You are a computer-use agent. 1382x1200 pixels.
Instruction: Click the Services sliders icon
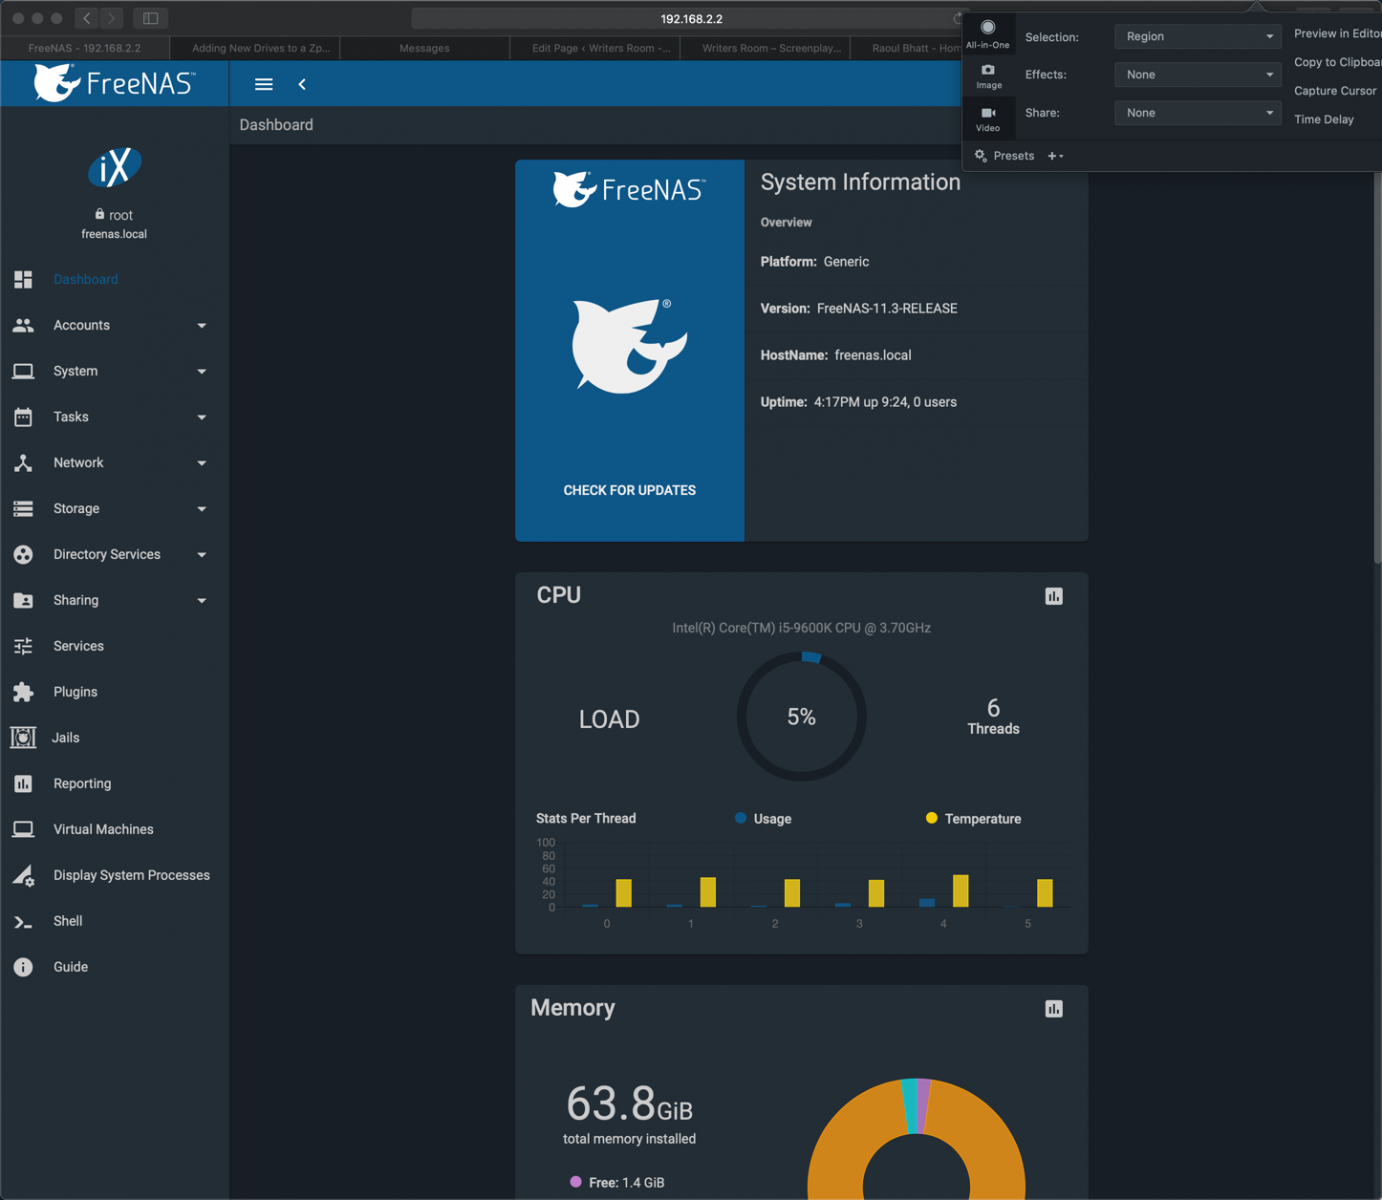23,646
